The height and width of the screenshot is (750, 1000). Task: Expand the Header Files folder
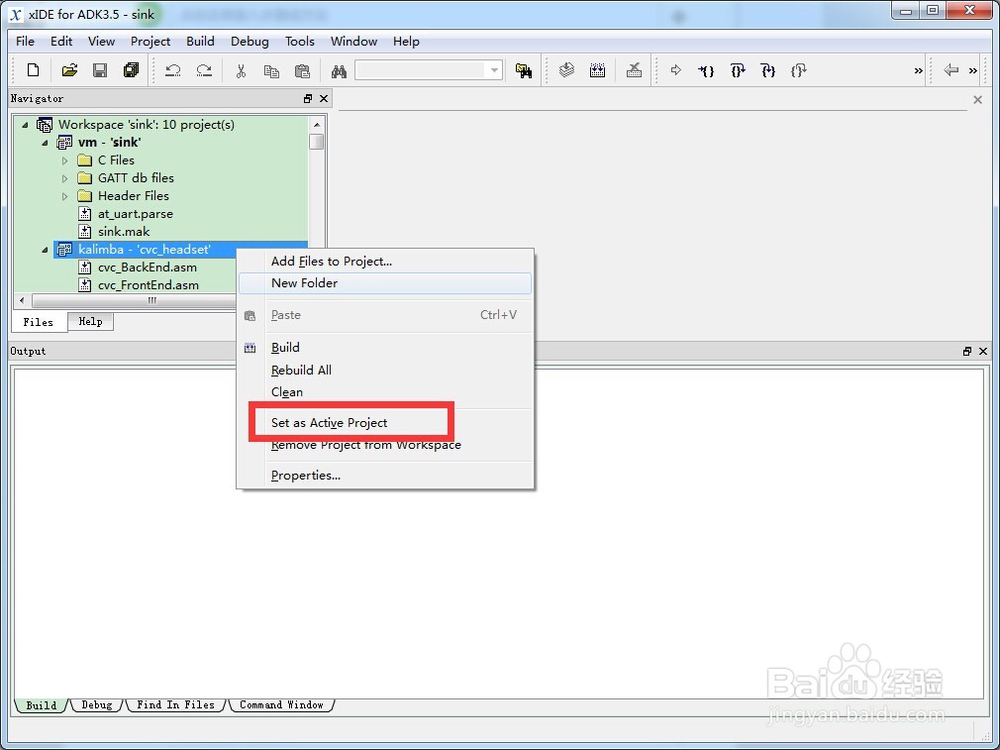point(65,196)
